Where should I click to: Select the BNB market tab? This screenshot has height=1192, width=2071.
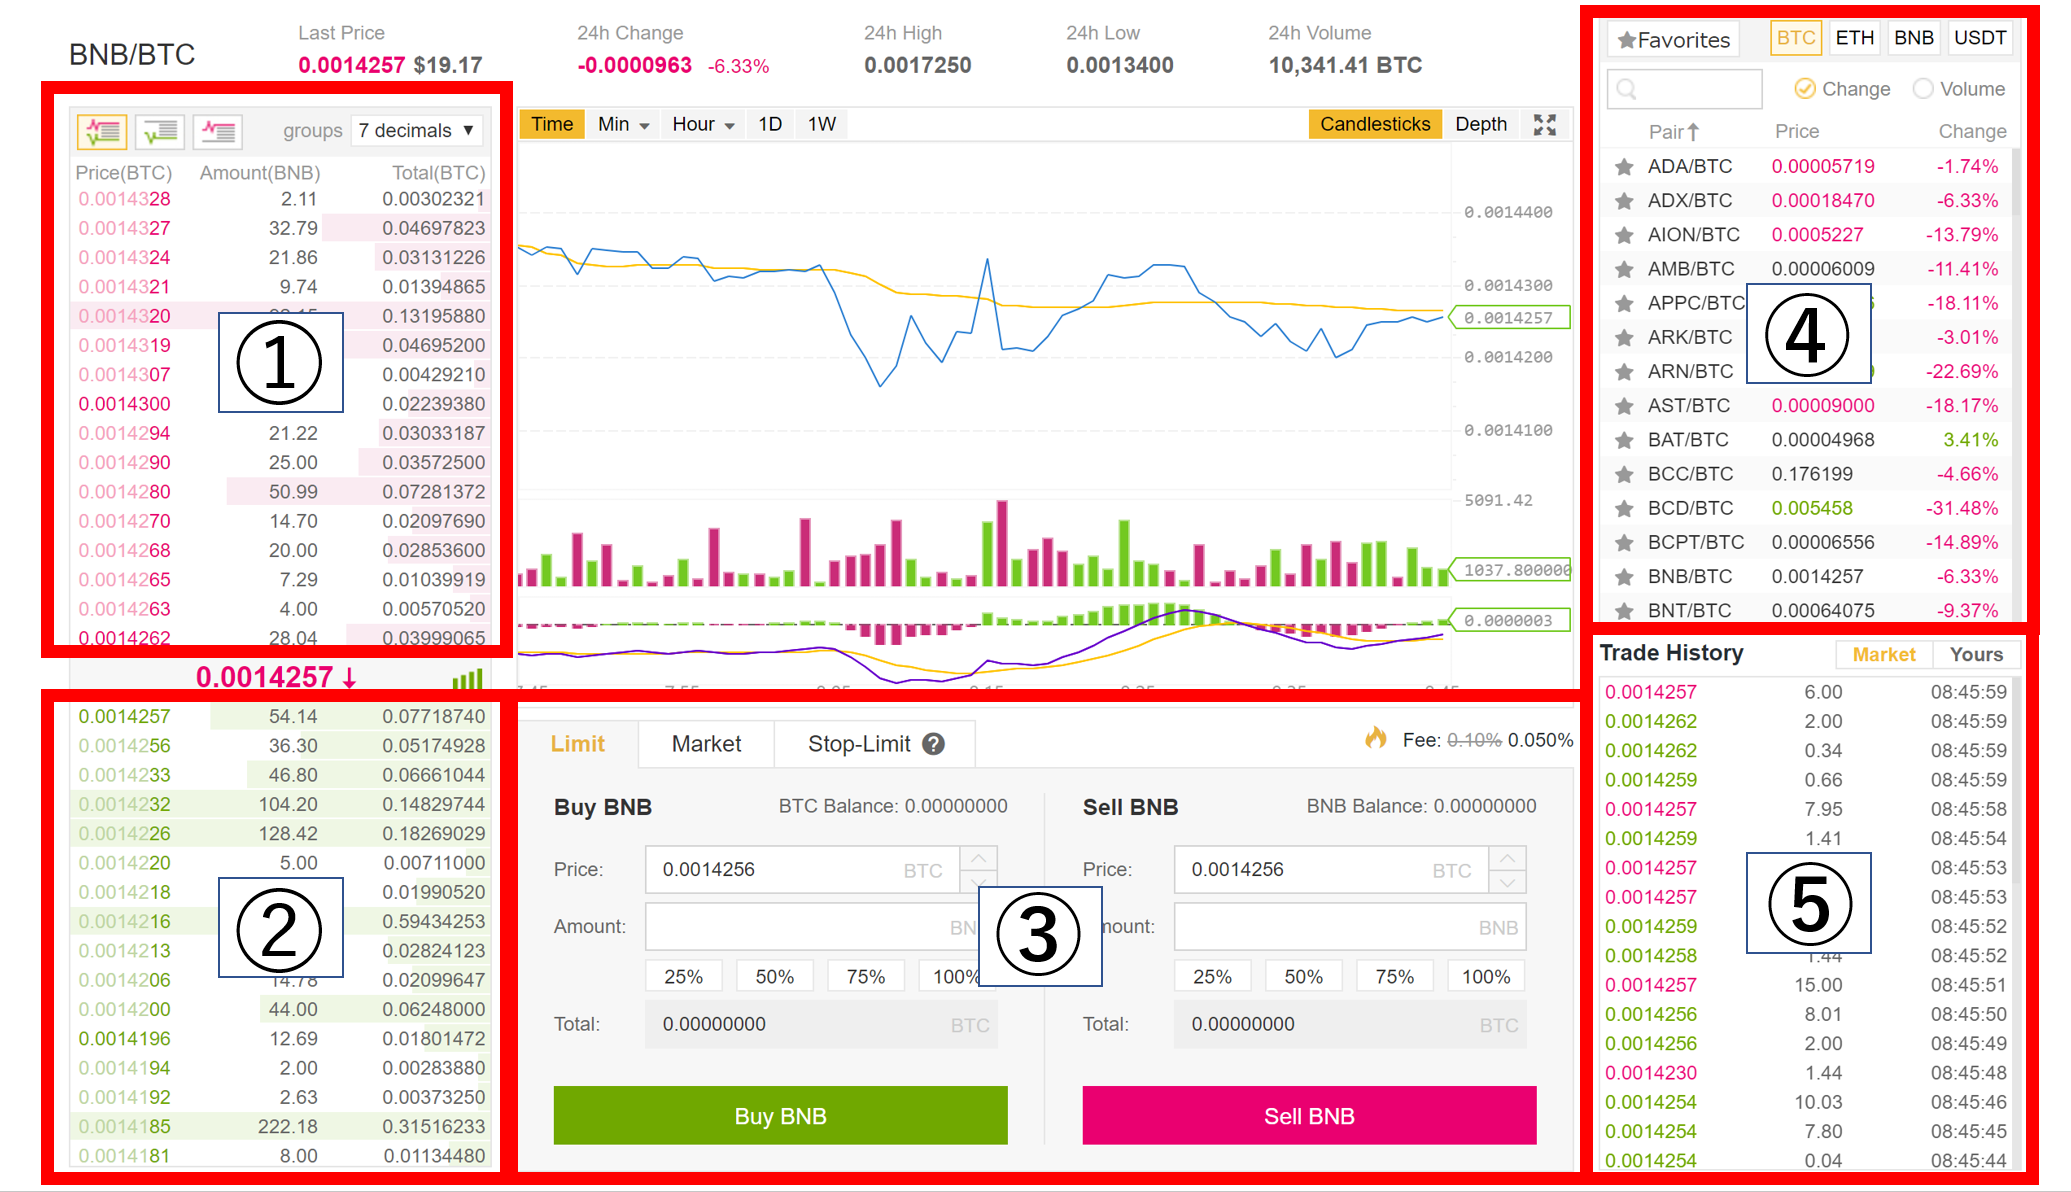click(1914, 38)
